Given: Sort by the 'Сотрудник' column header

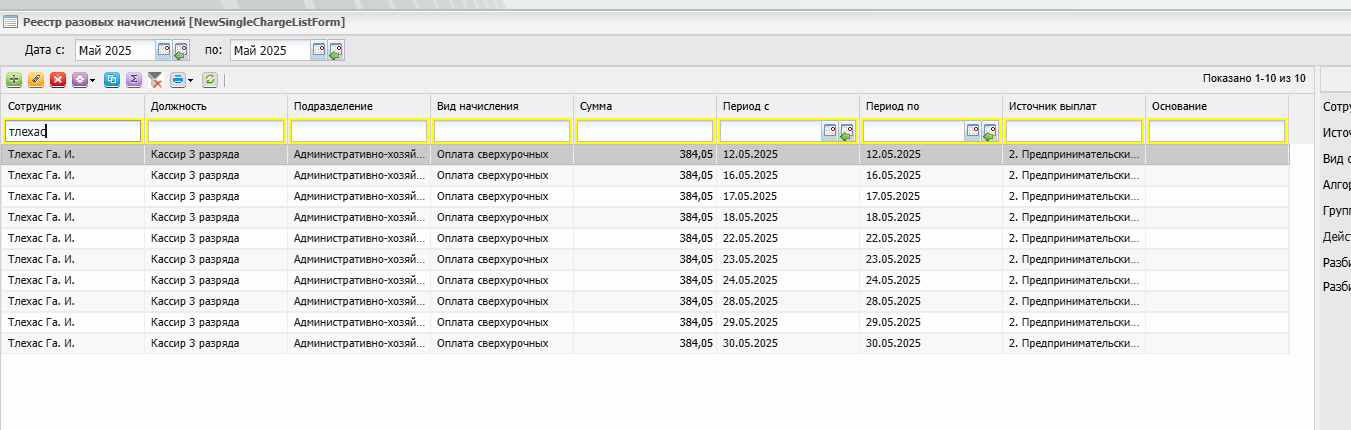Looking at the screenshot, I should coord(73,106).
